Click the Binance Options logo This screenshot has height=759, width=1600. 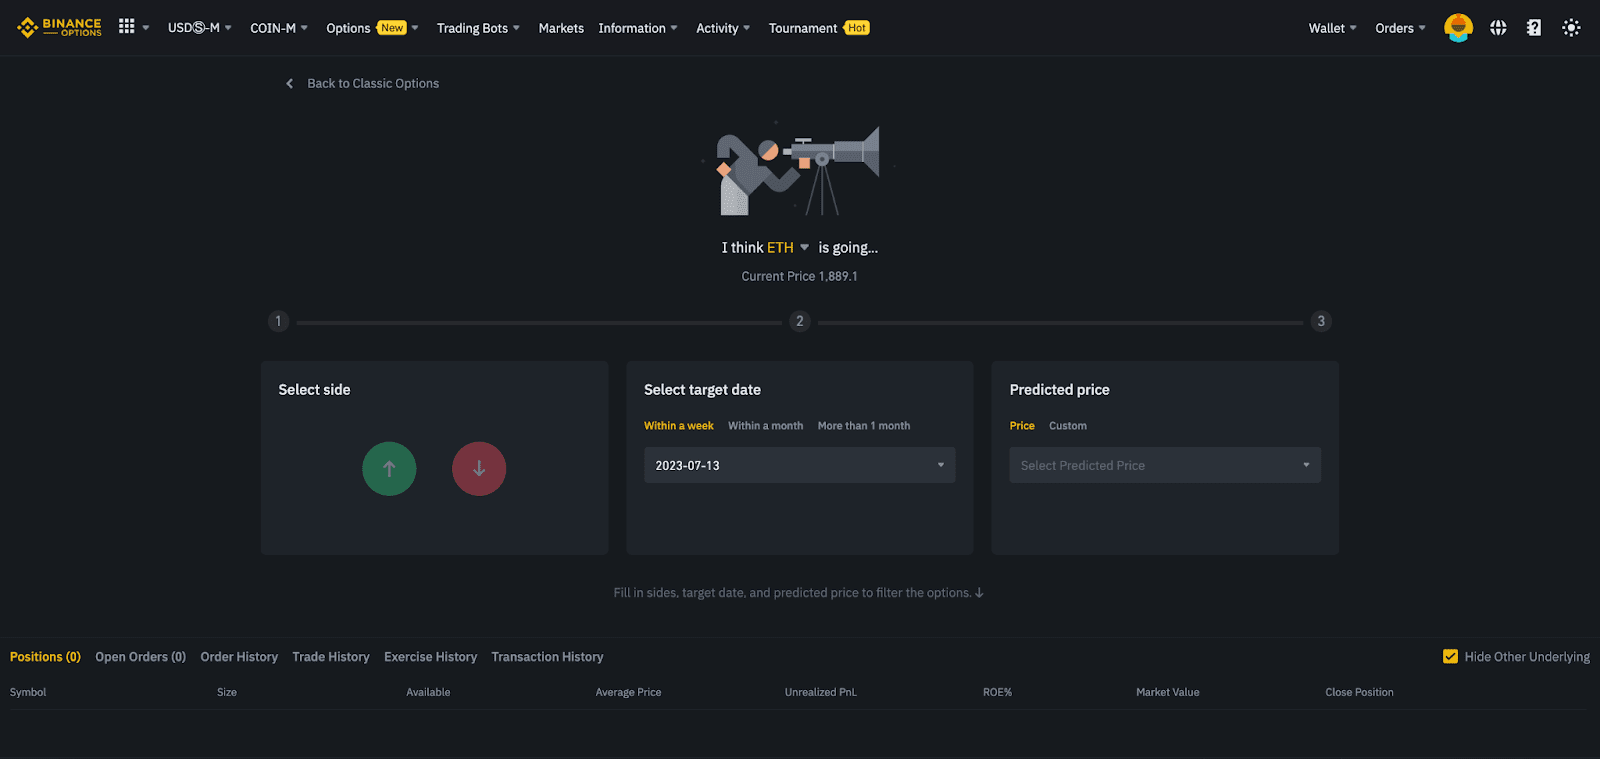[x=60, y=27]
